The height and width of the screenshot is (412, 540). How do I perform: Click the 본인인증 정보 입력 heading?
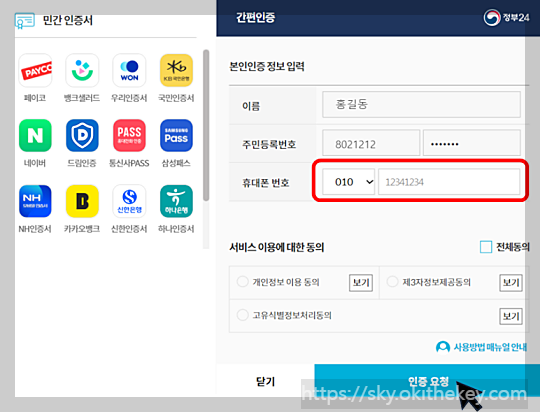[x=267, y=66]
